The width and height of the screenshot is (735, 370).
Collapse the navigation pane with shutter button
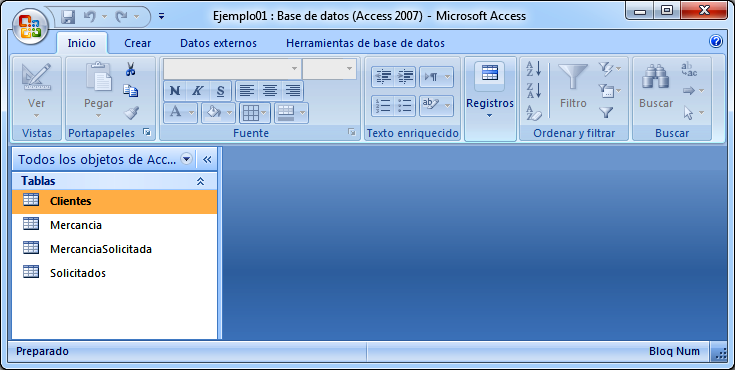tap(207, 160)
